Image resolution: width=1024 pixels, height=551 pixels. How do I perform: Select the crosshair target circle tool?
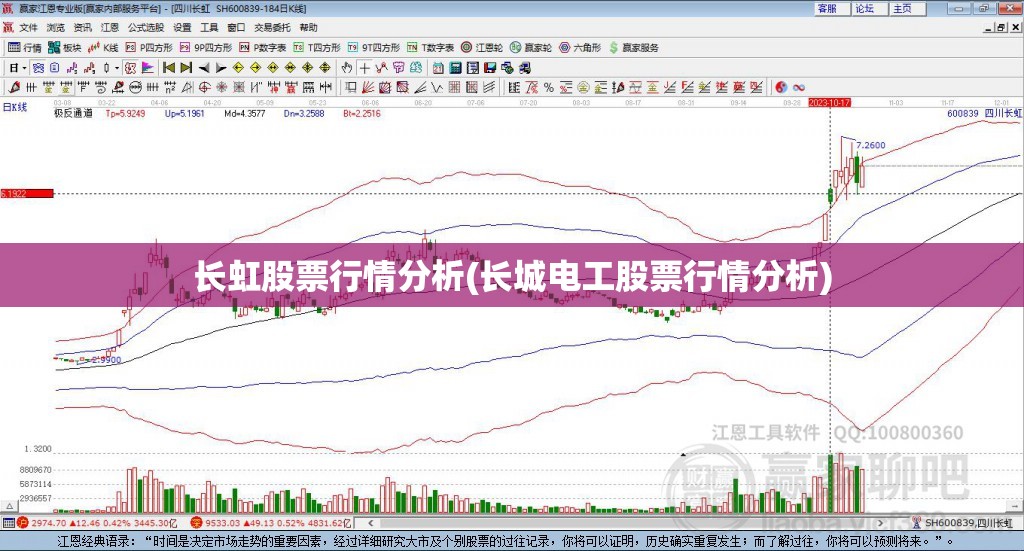[204, 87]
